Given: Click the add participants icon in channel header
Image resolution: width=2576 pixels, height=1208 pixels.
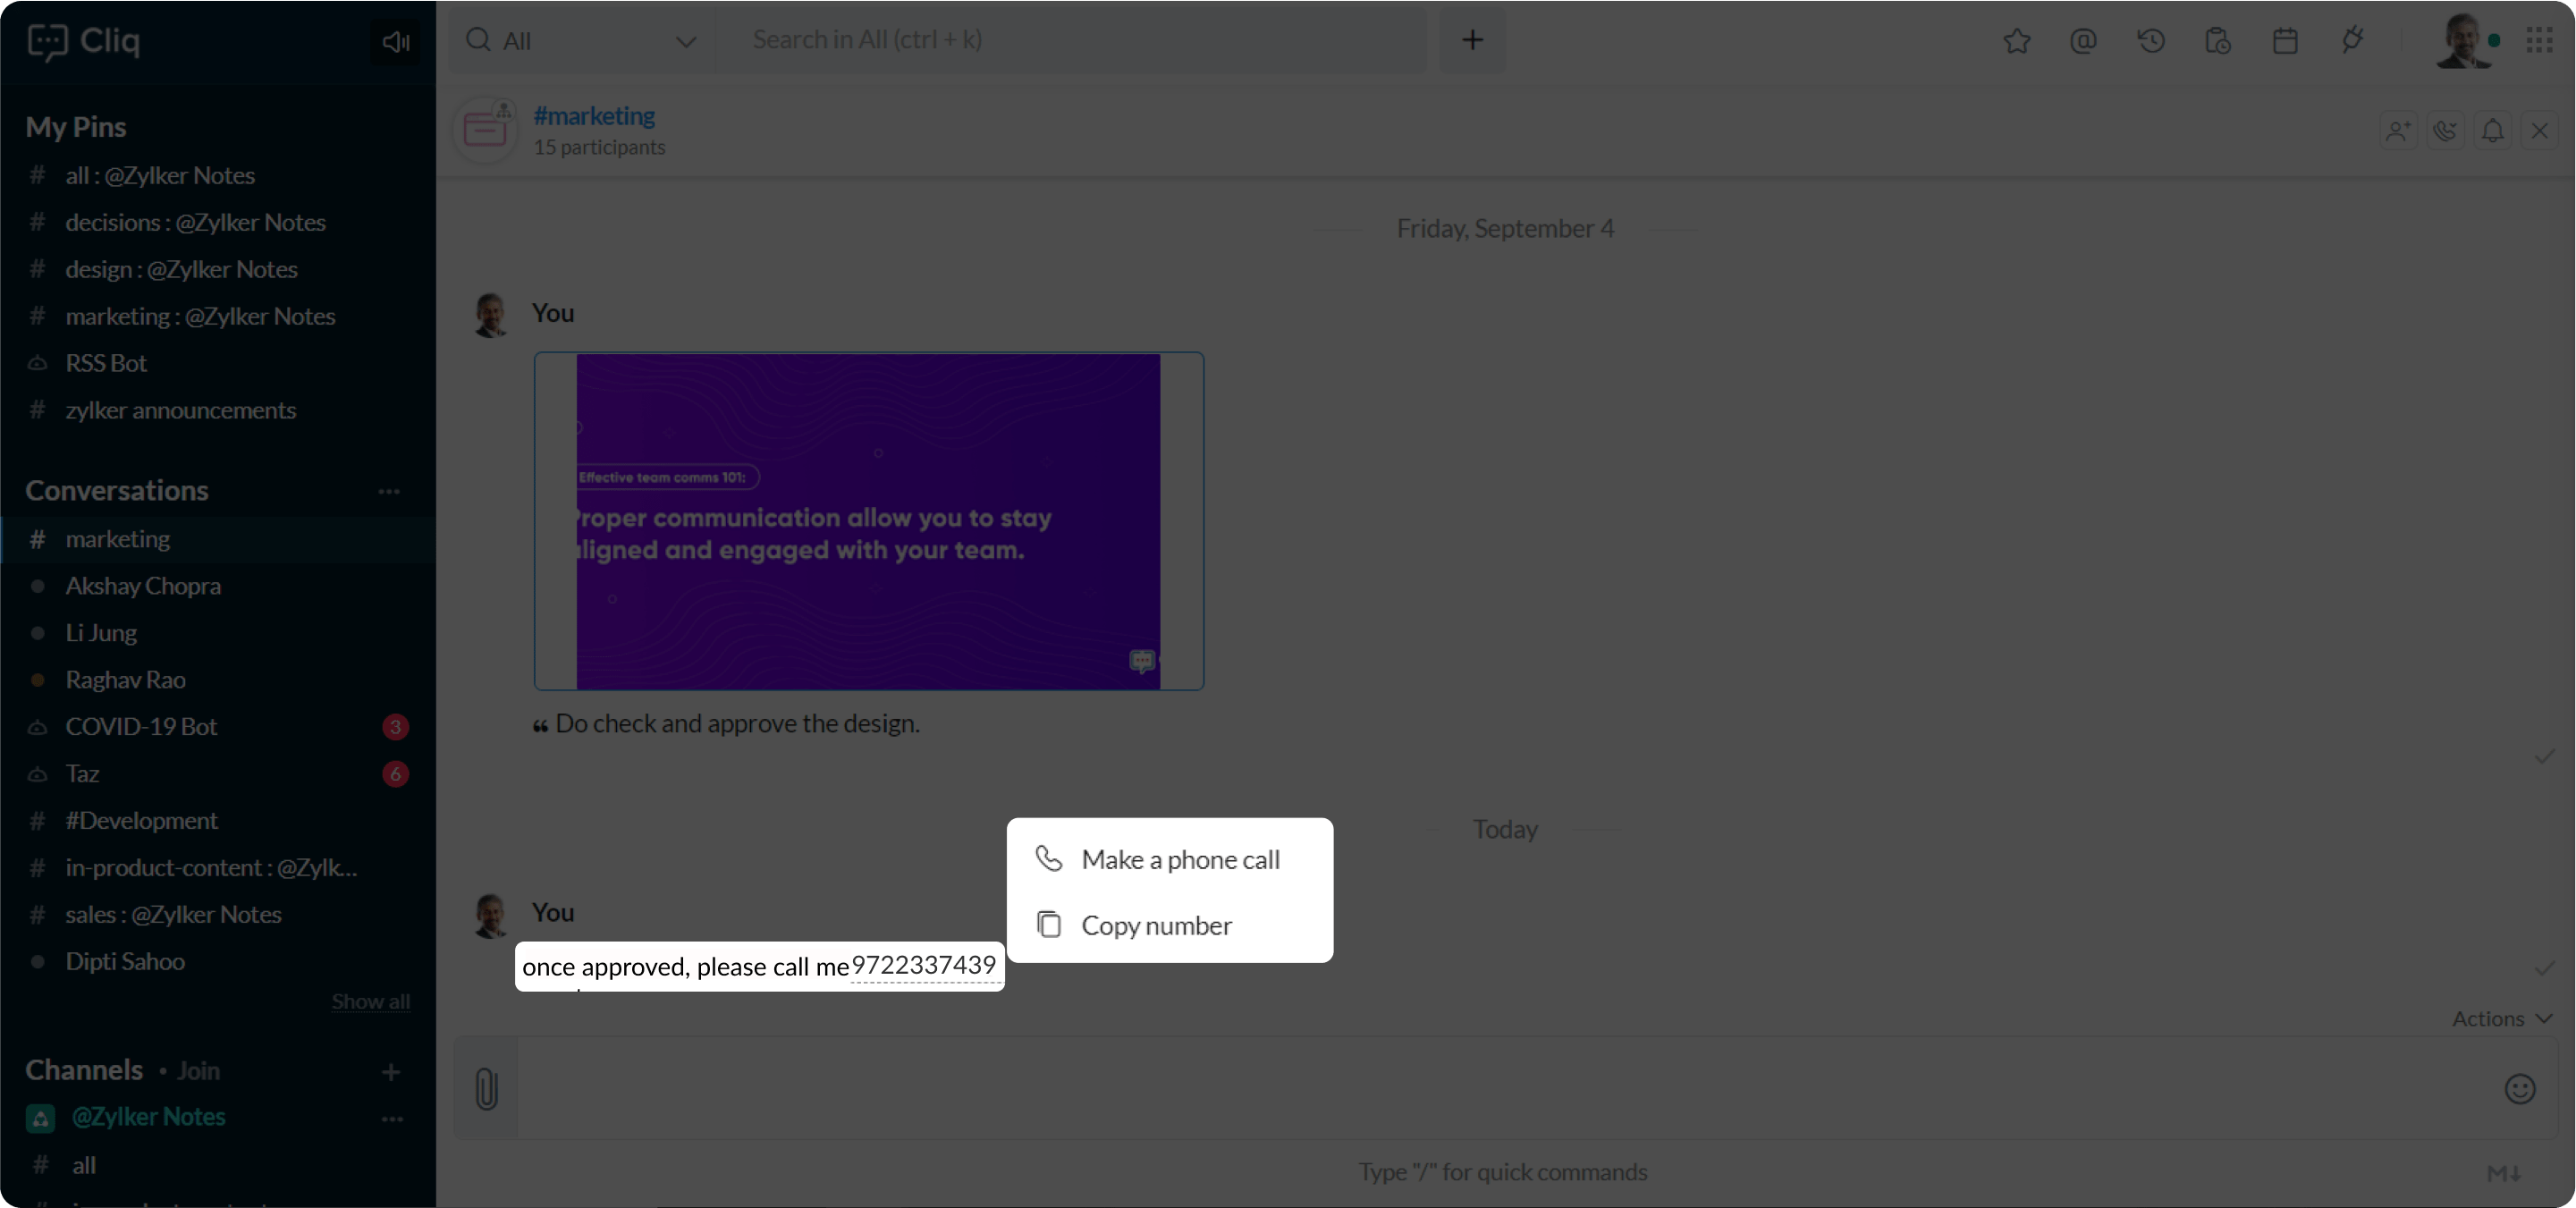Looking at the screenshot, I should pos(2398,131).
